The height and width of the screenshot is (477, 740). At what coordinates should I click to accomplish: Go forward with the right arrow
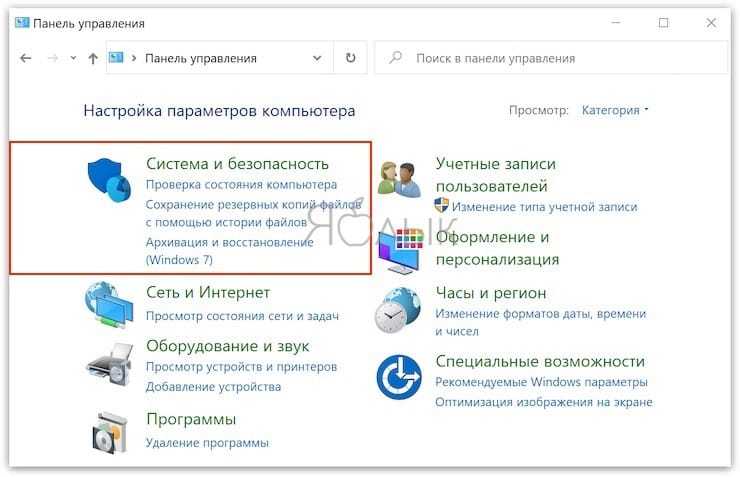[53, 58]
